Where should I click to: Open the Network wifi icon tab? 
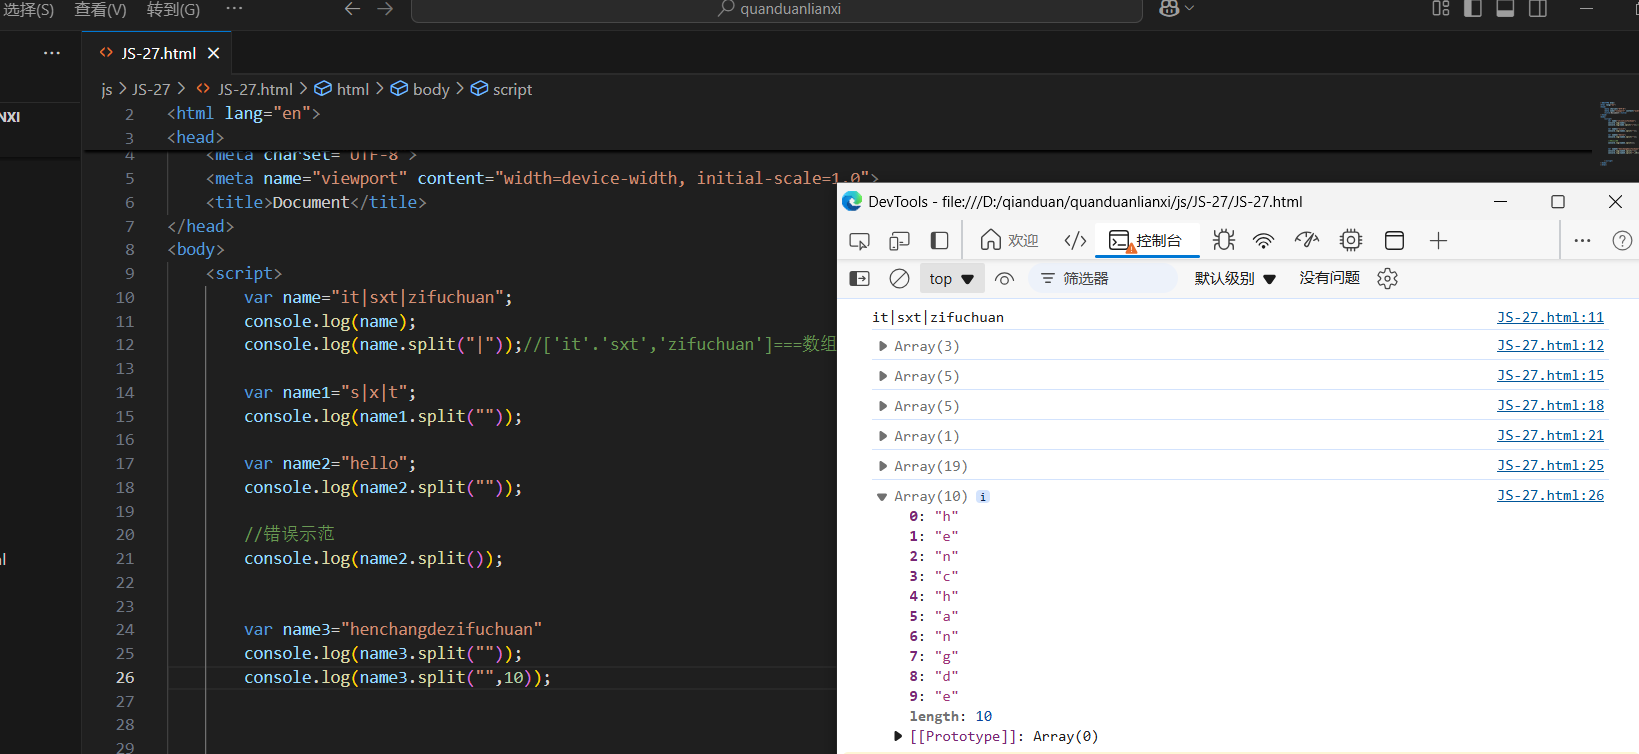coord(1264,241)
